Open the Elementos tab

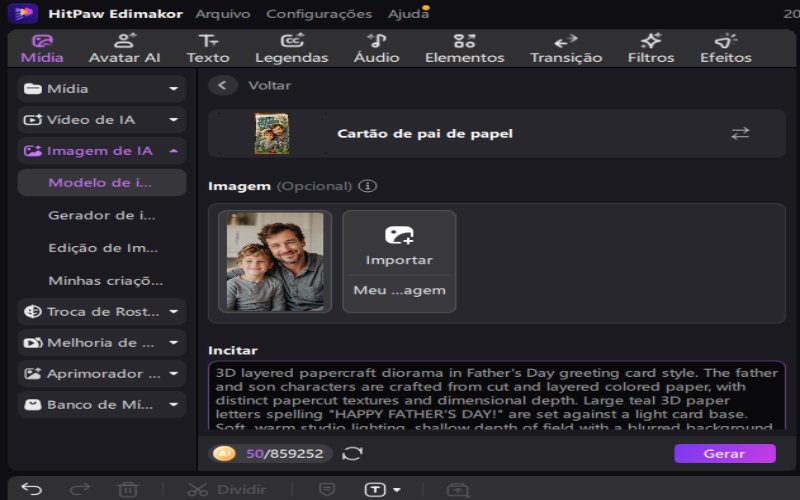coord(464,48)
